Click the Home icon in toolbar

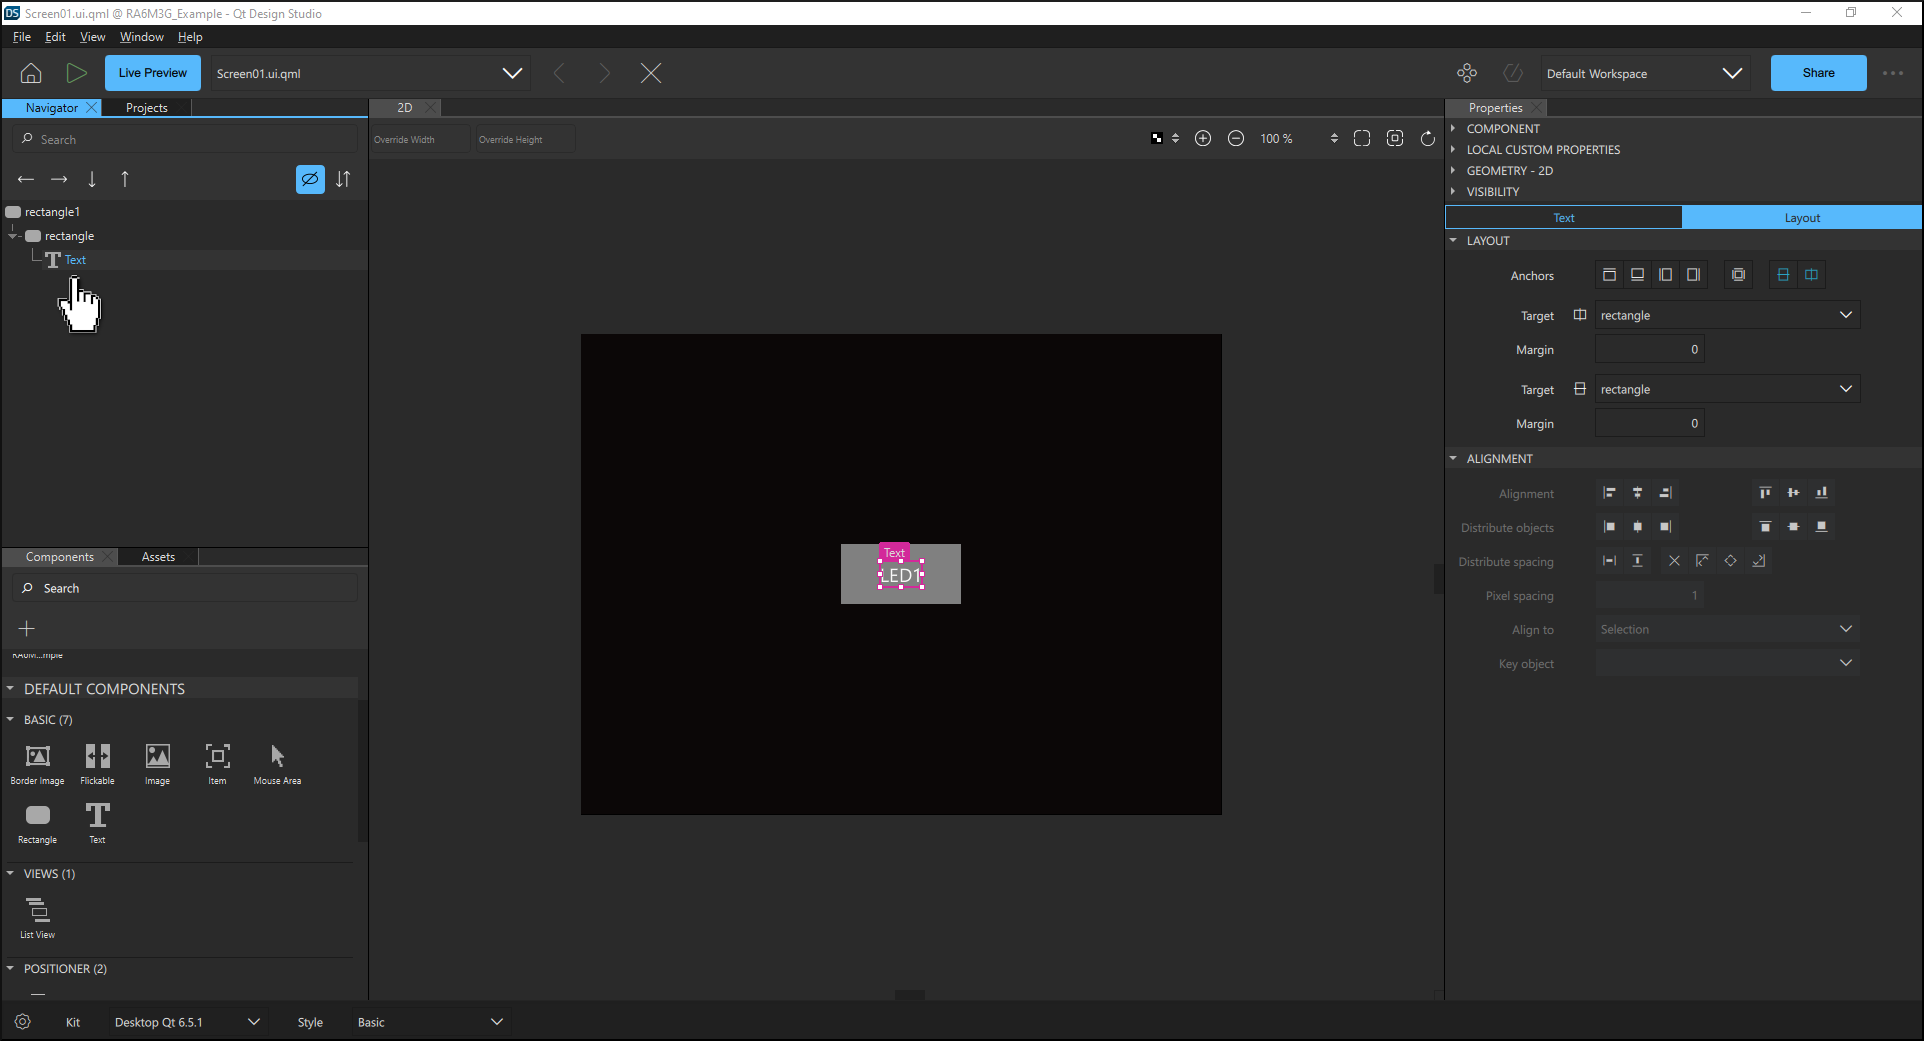[x=31, y=73]
